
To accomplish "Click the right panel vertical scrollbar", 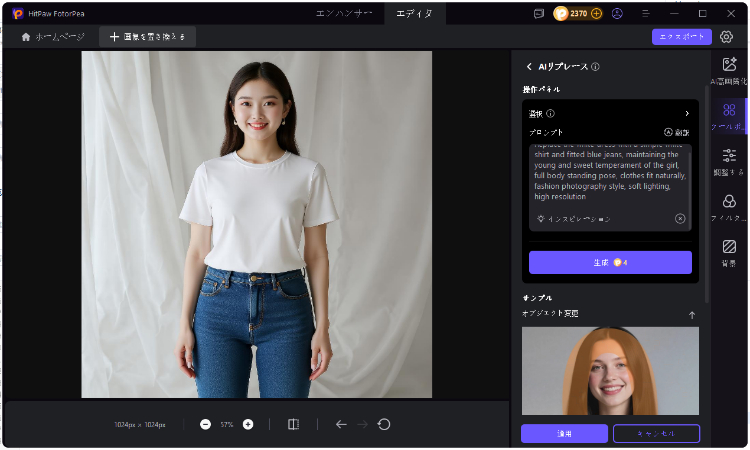I will (706, 194).
